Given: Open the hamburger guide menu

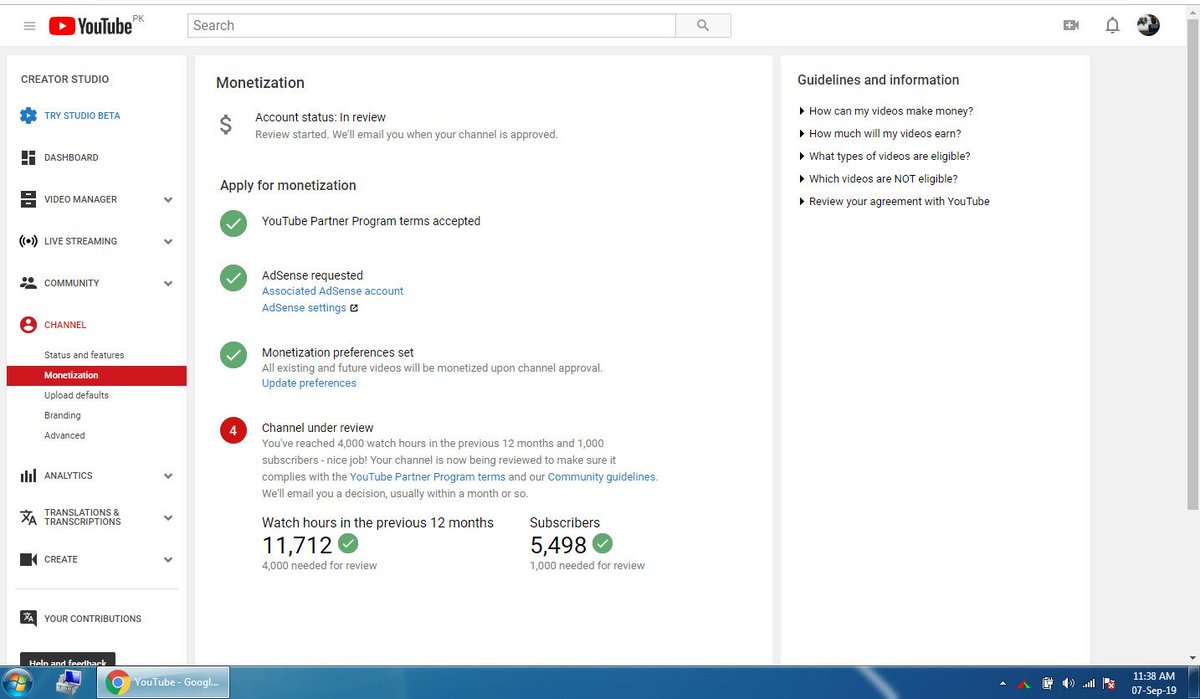Looking at the screenshot, I should click(x=29, y=26).
